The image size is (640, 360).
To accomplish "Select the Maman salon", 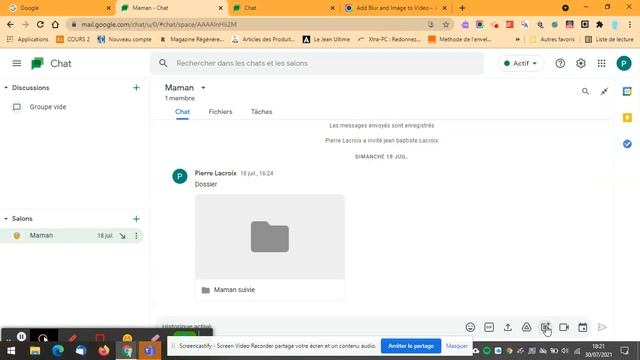I will coord(72,236).
